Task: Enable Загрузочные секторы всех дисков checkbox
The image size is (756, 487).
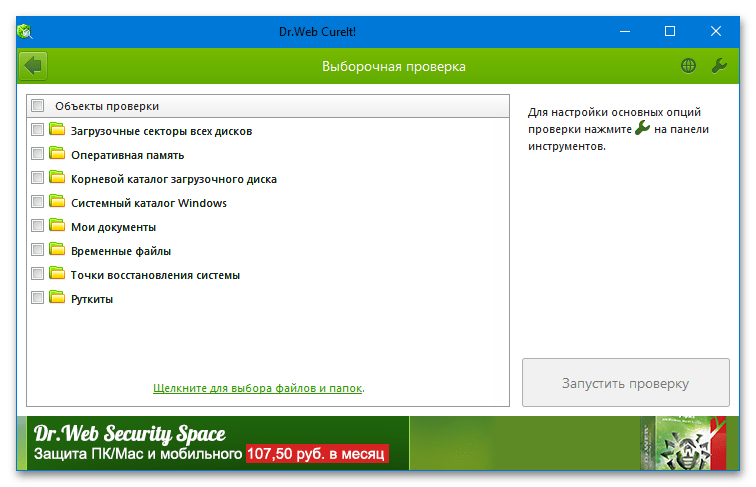Action: click(x=38, y=130)
